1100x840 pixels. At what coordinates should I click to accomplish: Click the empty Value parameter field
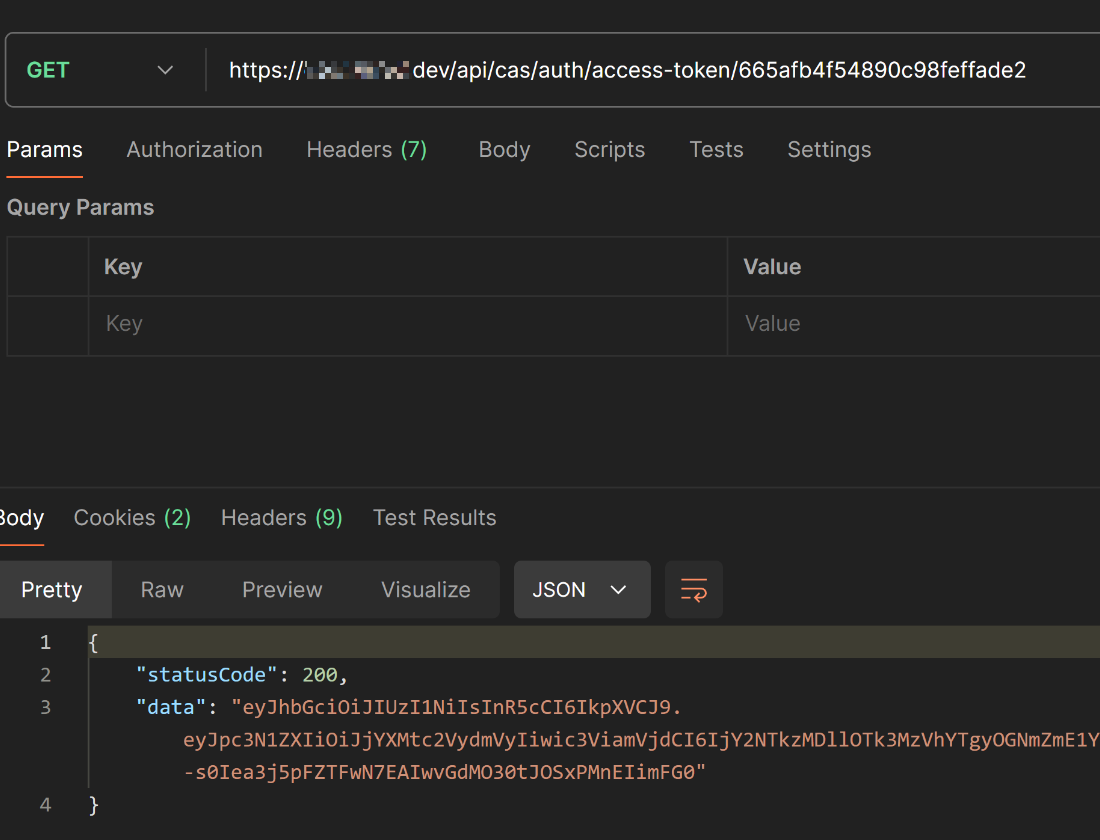[x=914, y=326]
